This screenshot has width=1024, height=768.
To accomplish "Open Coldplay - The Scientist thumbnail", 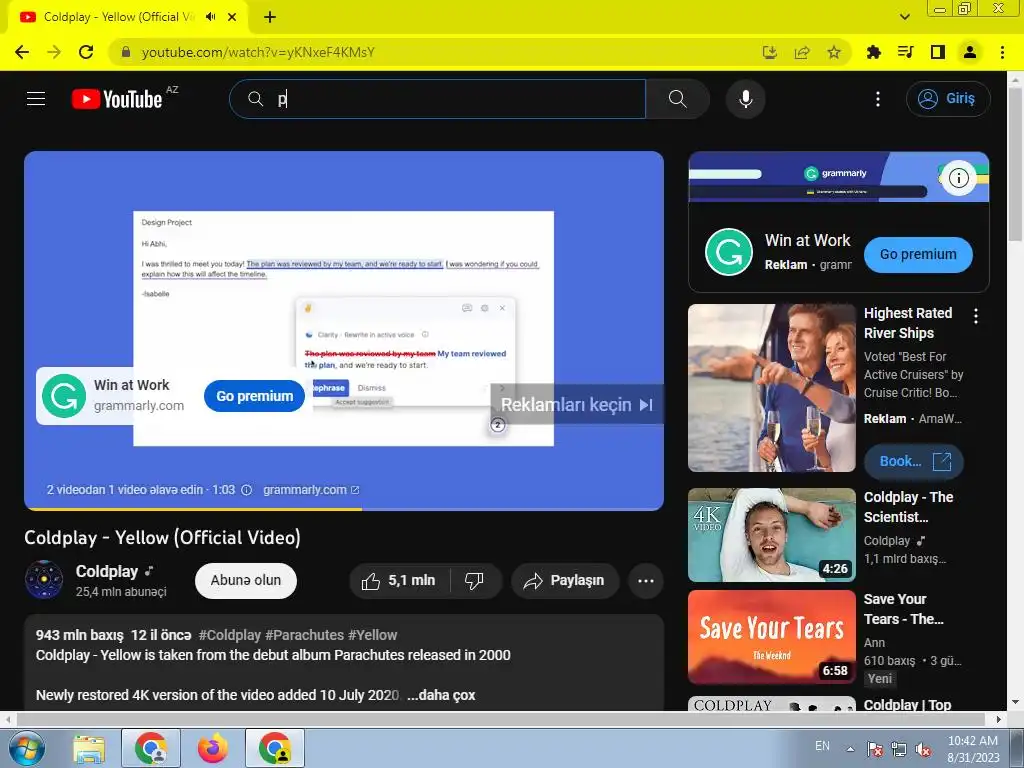I will click(x=772, y=535).
